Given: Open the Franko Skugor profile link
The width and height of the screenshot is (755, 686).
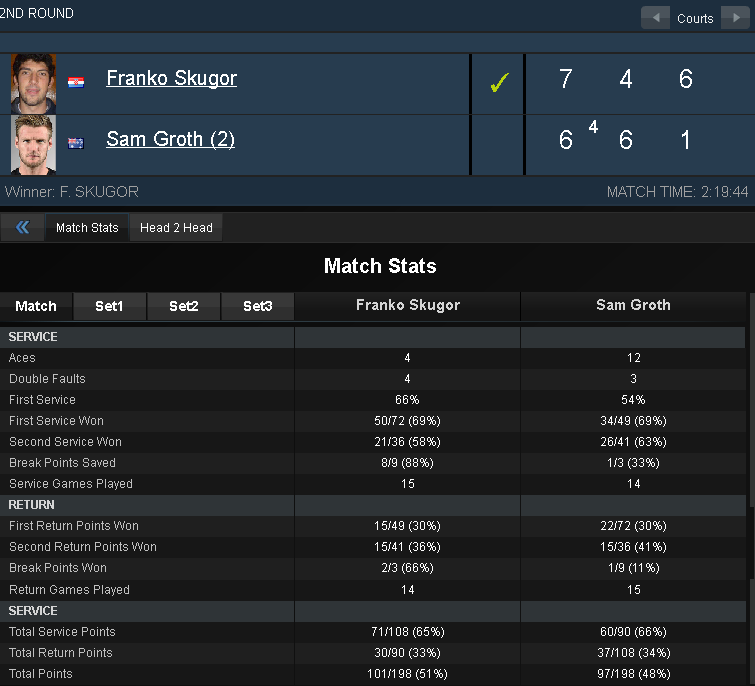Looking at the screenshot, I should pos(171,78).
